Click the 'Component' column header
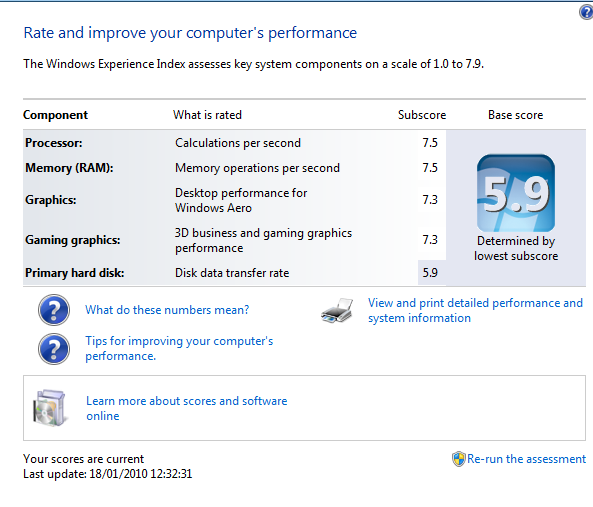Viewport: 593px width, 507px height. click(56, 115)
